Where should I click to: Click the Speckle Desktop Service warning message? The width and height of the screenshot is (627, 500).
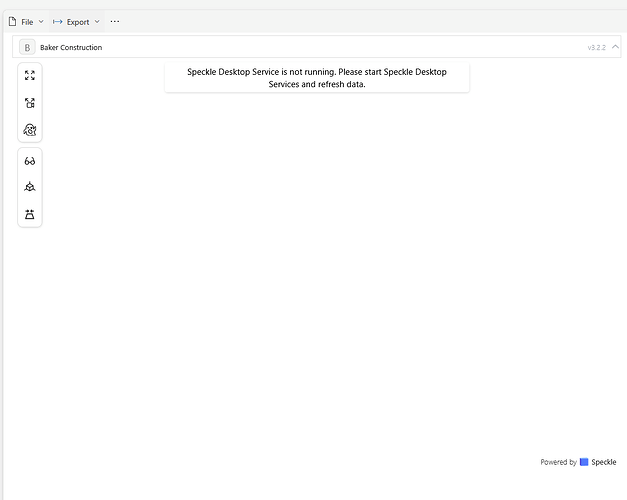317,78
